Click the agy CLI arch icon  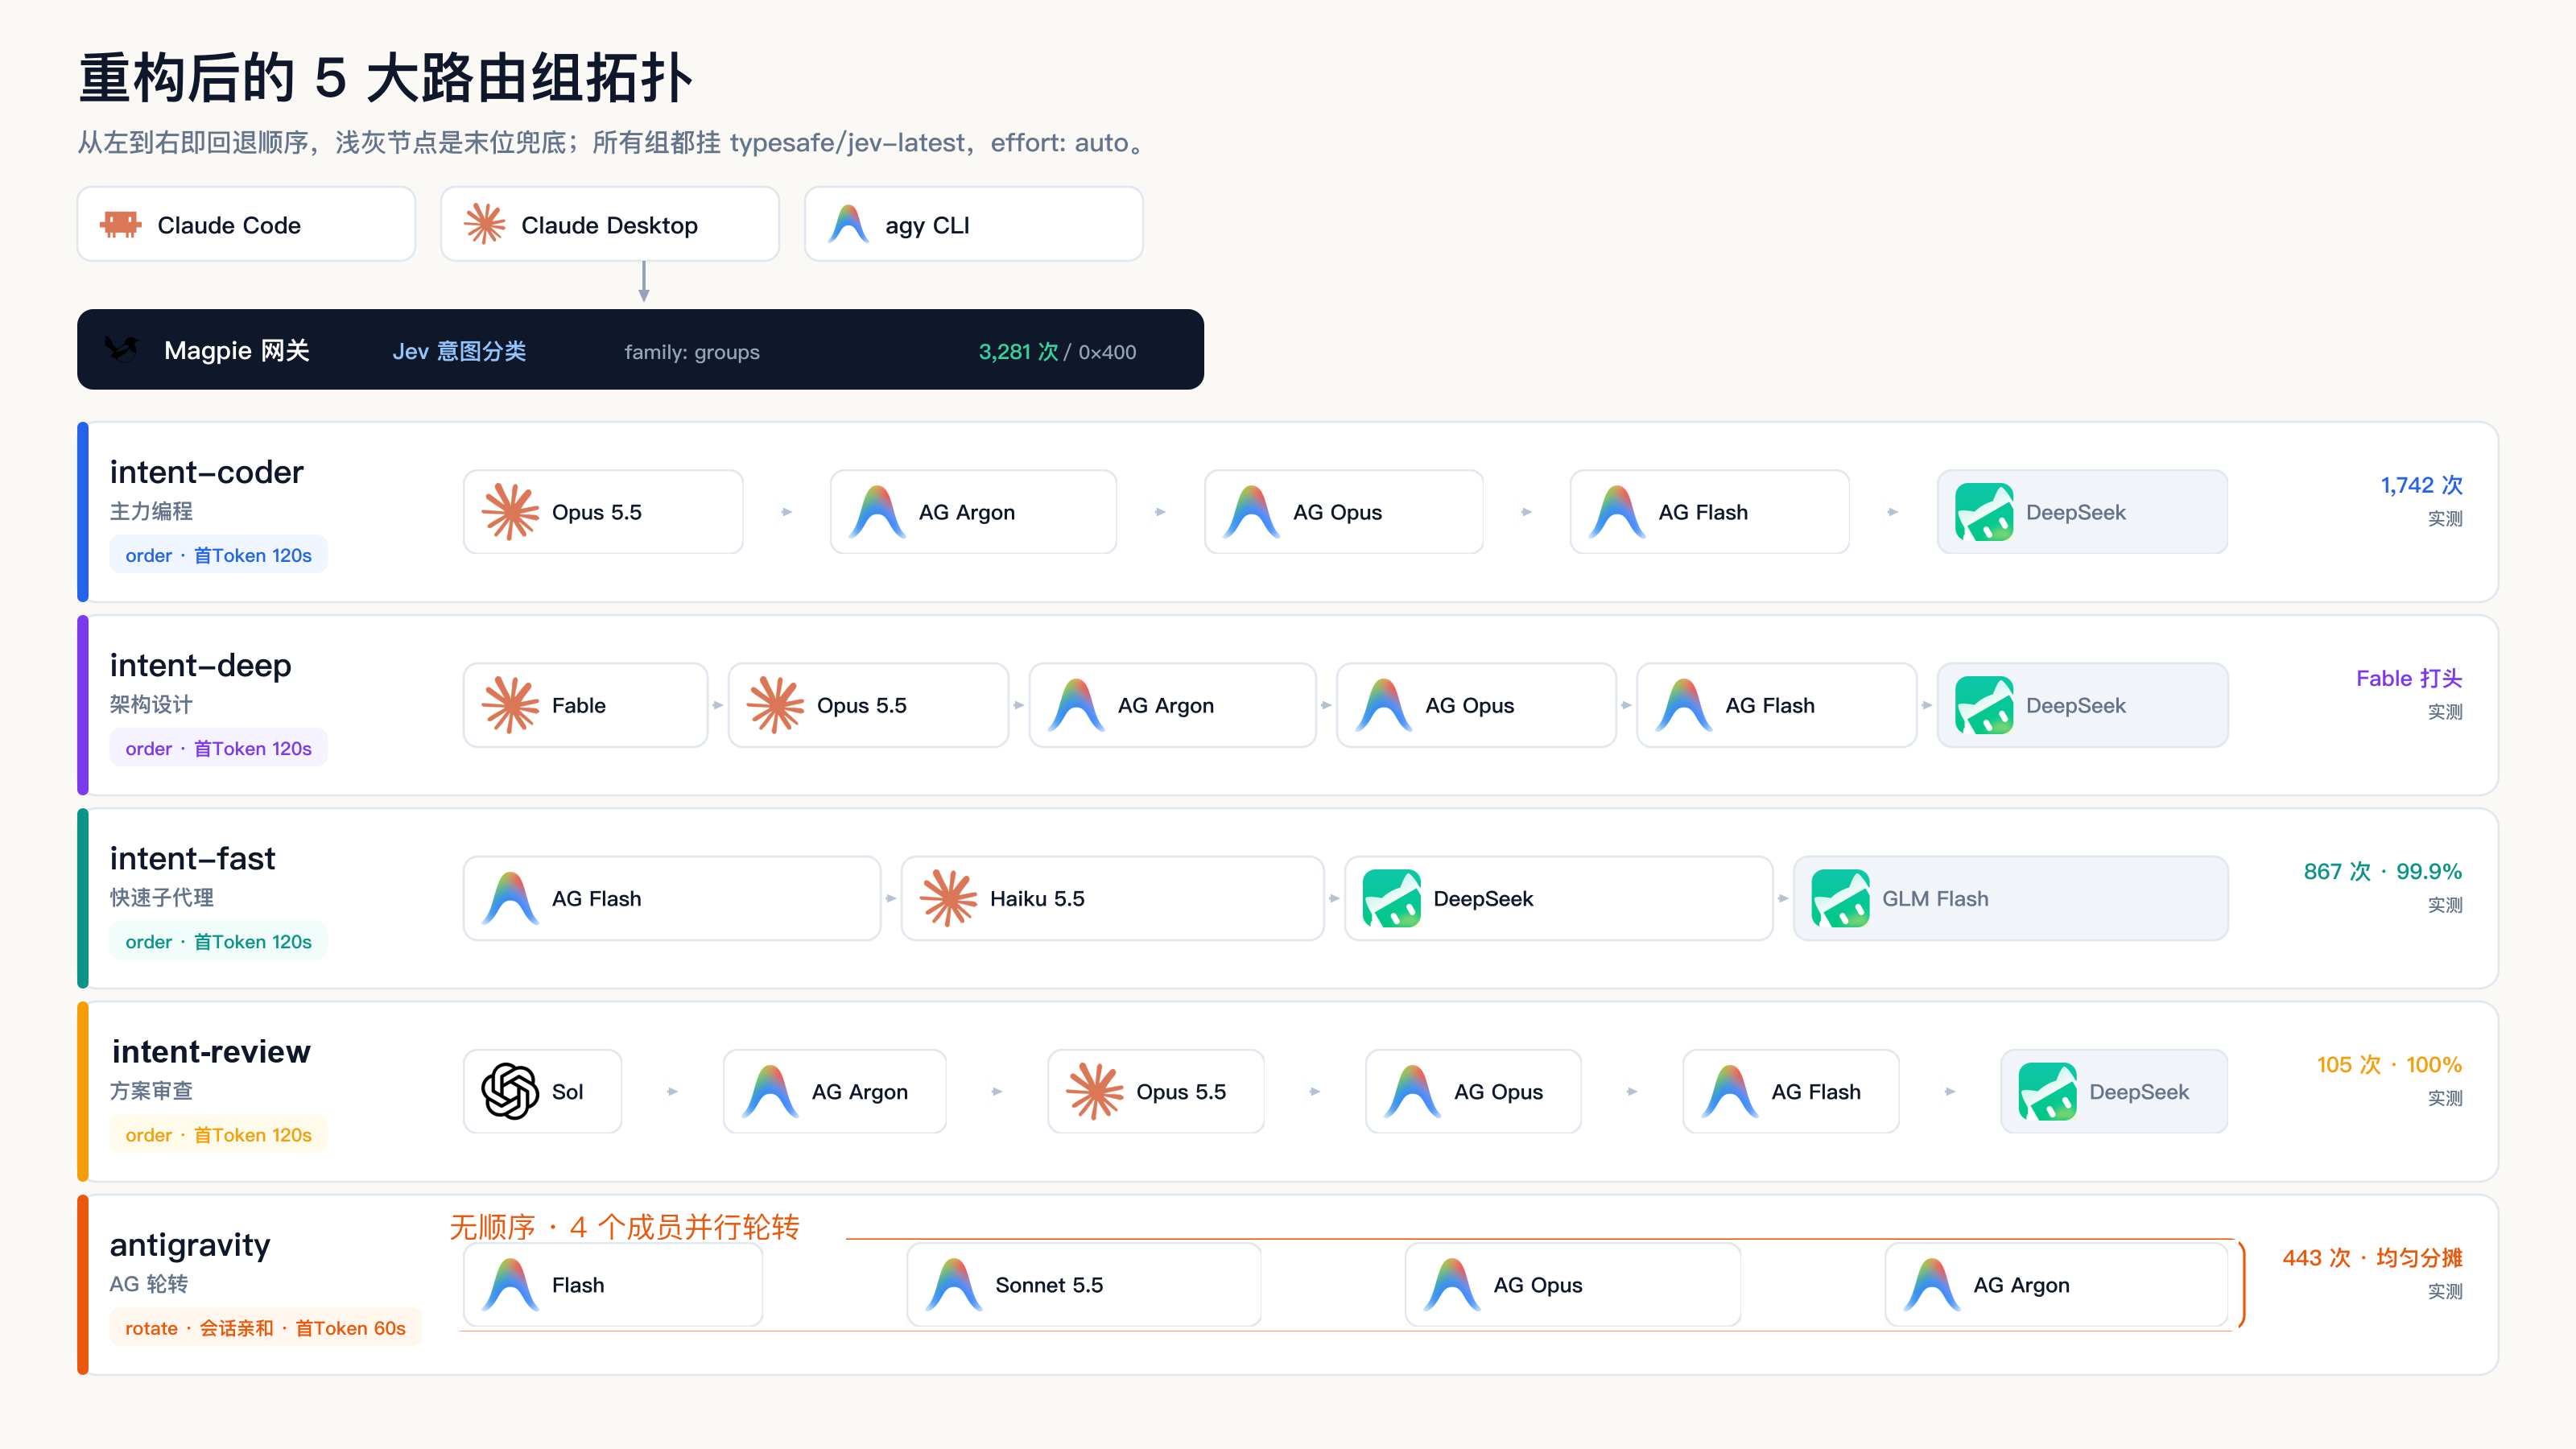pos(849,225)
